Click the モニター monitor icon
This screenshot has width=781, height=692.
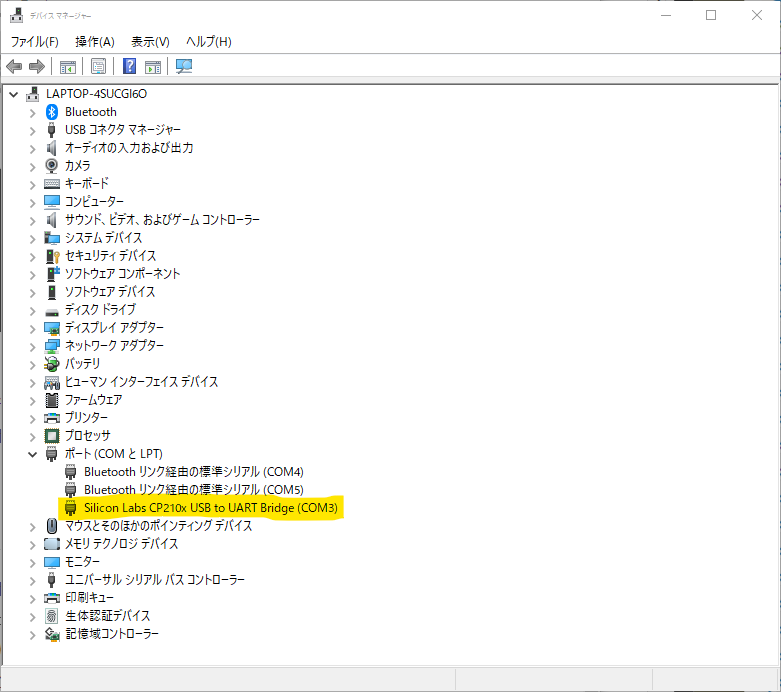tap(52, 562)
